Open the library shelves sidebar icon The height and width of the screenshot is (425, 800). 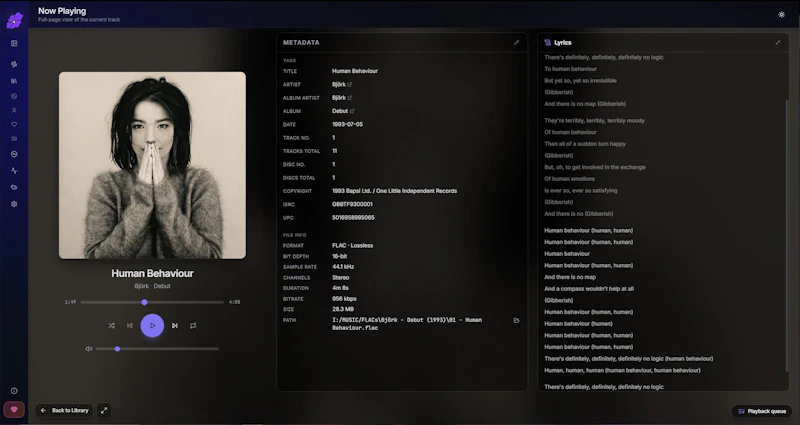pyautogui.click(x=14, y=81)
